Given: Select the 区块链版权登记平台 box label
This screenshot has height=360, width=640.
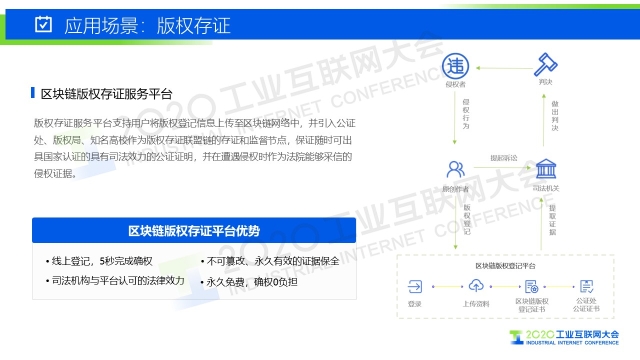Looking at the screenshot, I should point(505,266).
